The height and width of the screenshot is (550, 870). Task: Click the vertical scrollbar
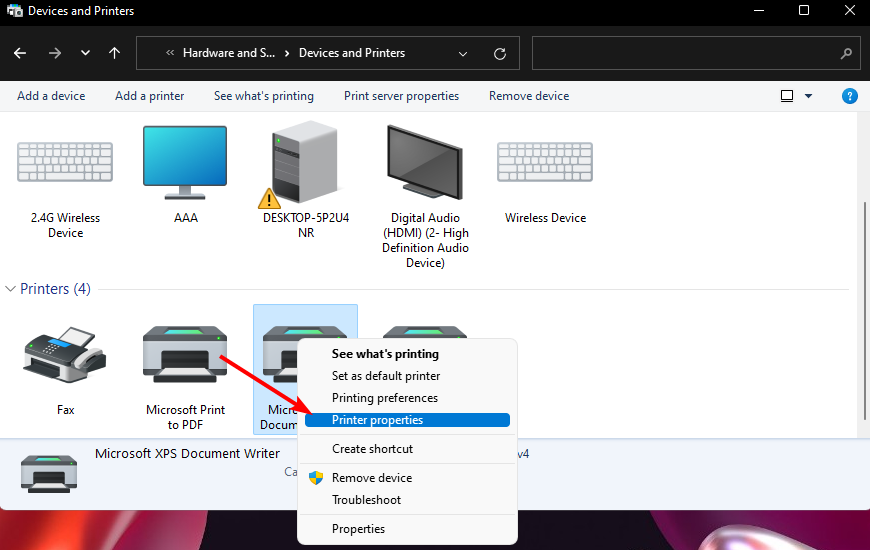(864, 311)
